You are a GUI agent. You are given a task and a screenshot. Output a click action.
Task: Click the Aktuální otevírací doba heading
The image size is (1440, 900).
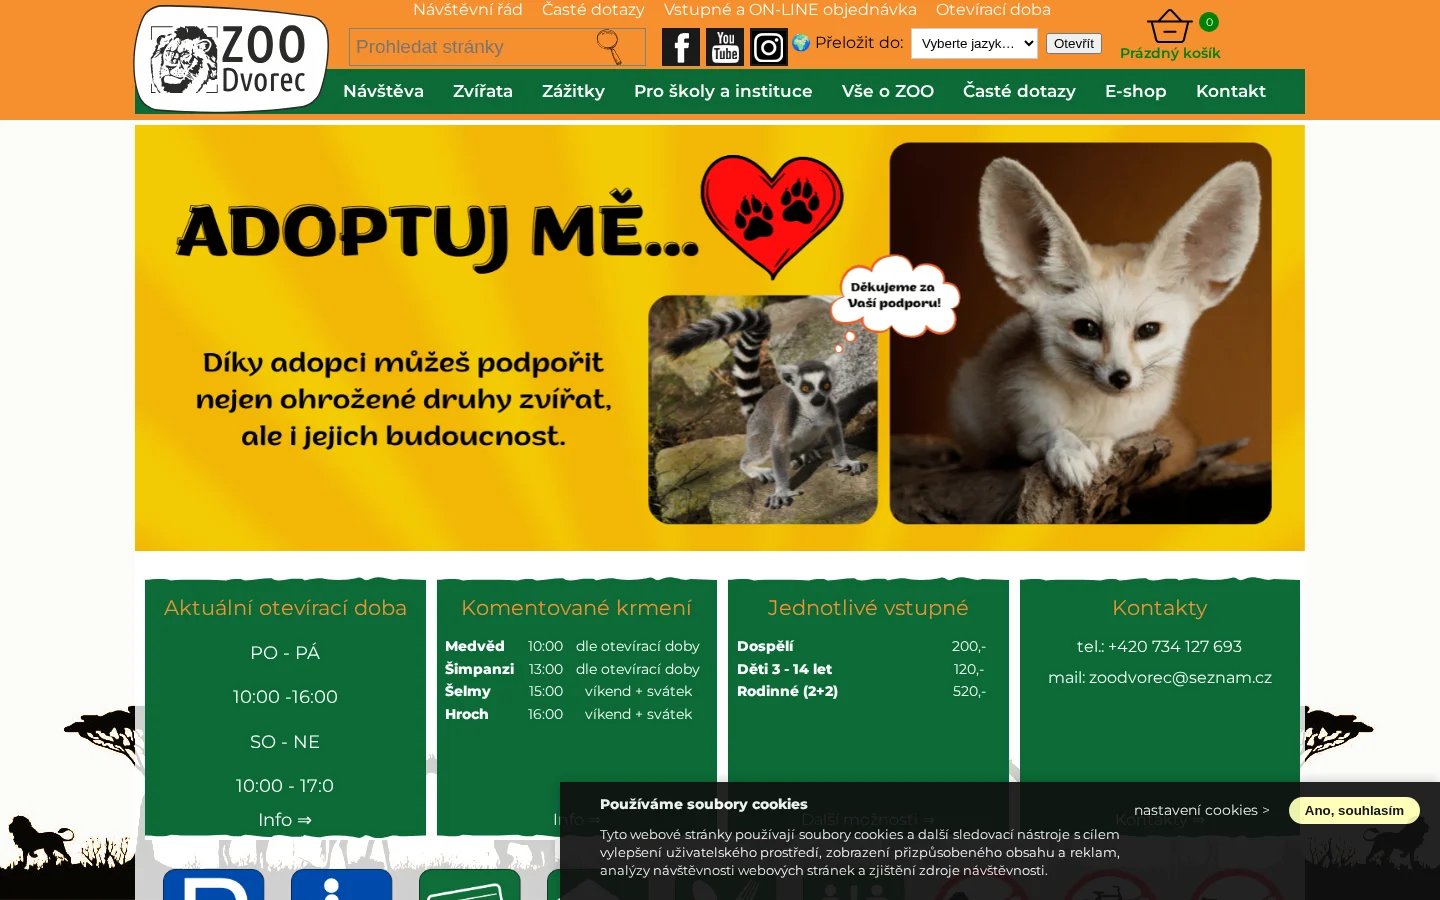click(x=285, y=608)
